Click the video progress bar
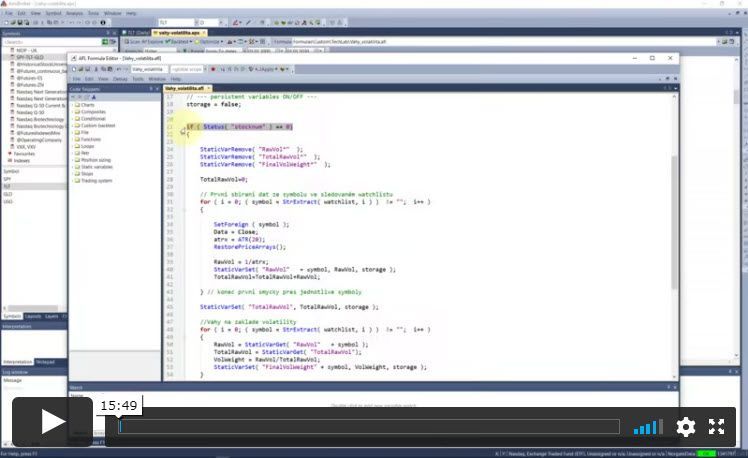This screenshot has width=748, height=458. [370, 427]
